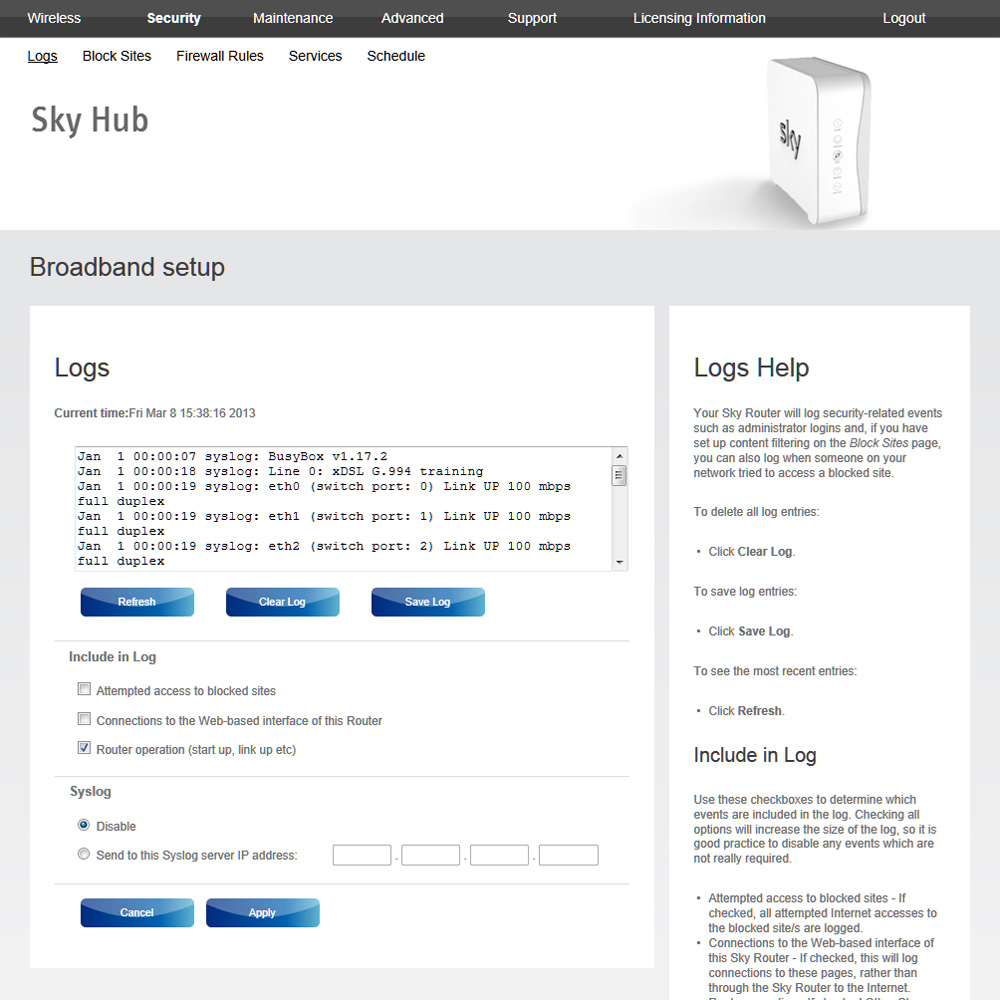Image resolution: width=1000 pixels, height=1000 pixels.
Task: Select Send to this Syslog server option
Action: pos(84,854)
